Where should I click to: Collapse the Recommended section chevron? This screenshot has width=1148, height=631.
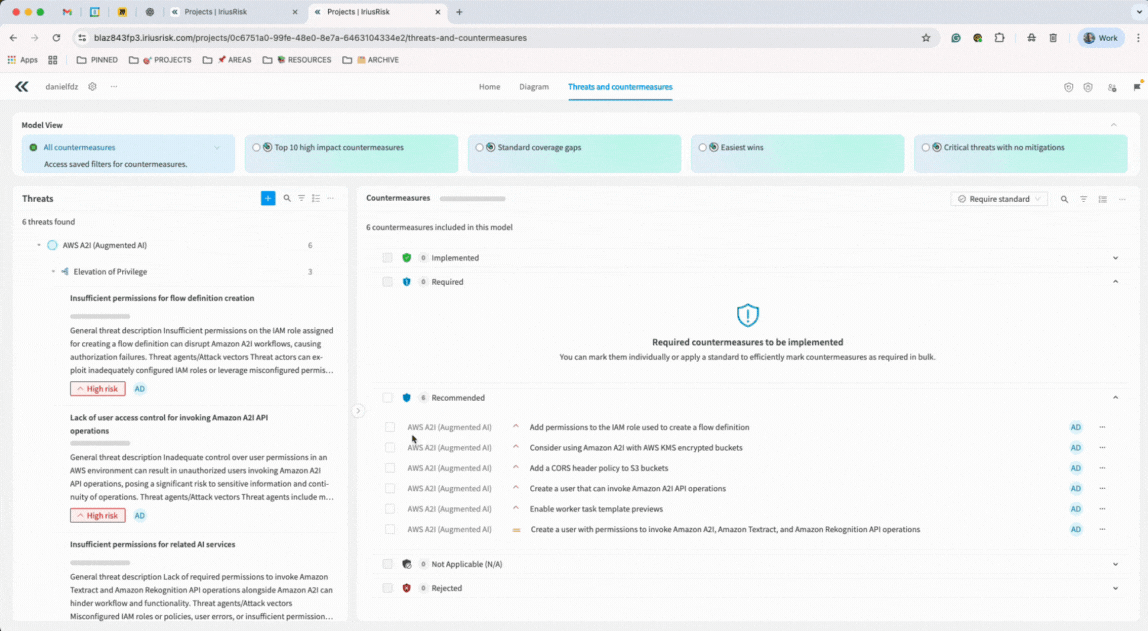(x=1116, y=397)
